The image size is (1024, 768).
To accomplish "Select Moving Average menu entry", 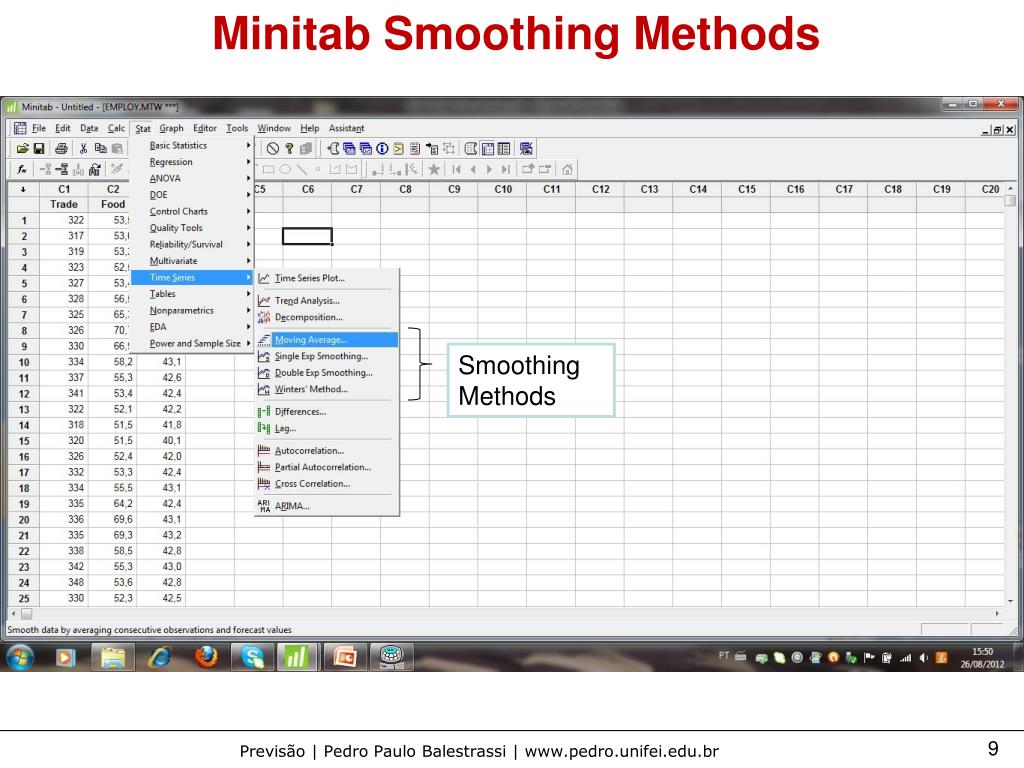I will pos(327,340).
